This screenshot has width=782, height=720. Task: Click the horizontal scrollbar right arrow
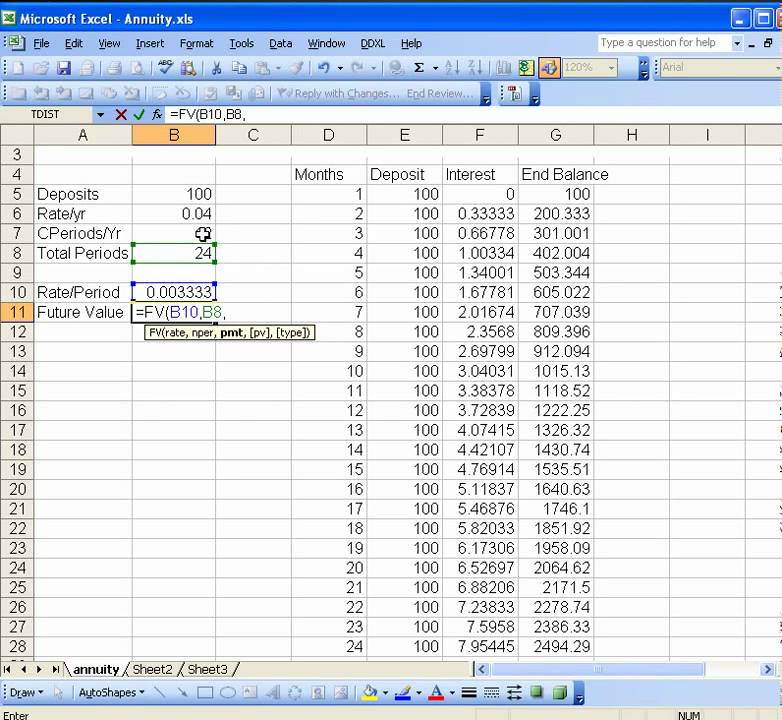[x=768, y=669]
